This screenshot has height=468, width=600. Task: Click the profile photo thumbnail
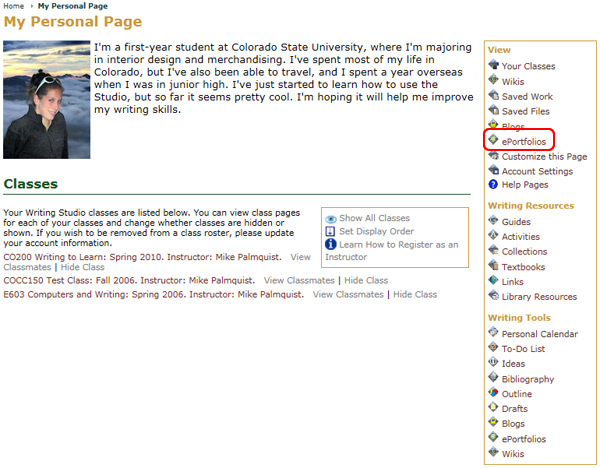[x=47, y=100]
